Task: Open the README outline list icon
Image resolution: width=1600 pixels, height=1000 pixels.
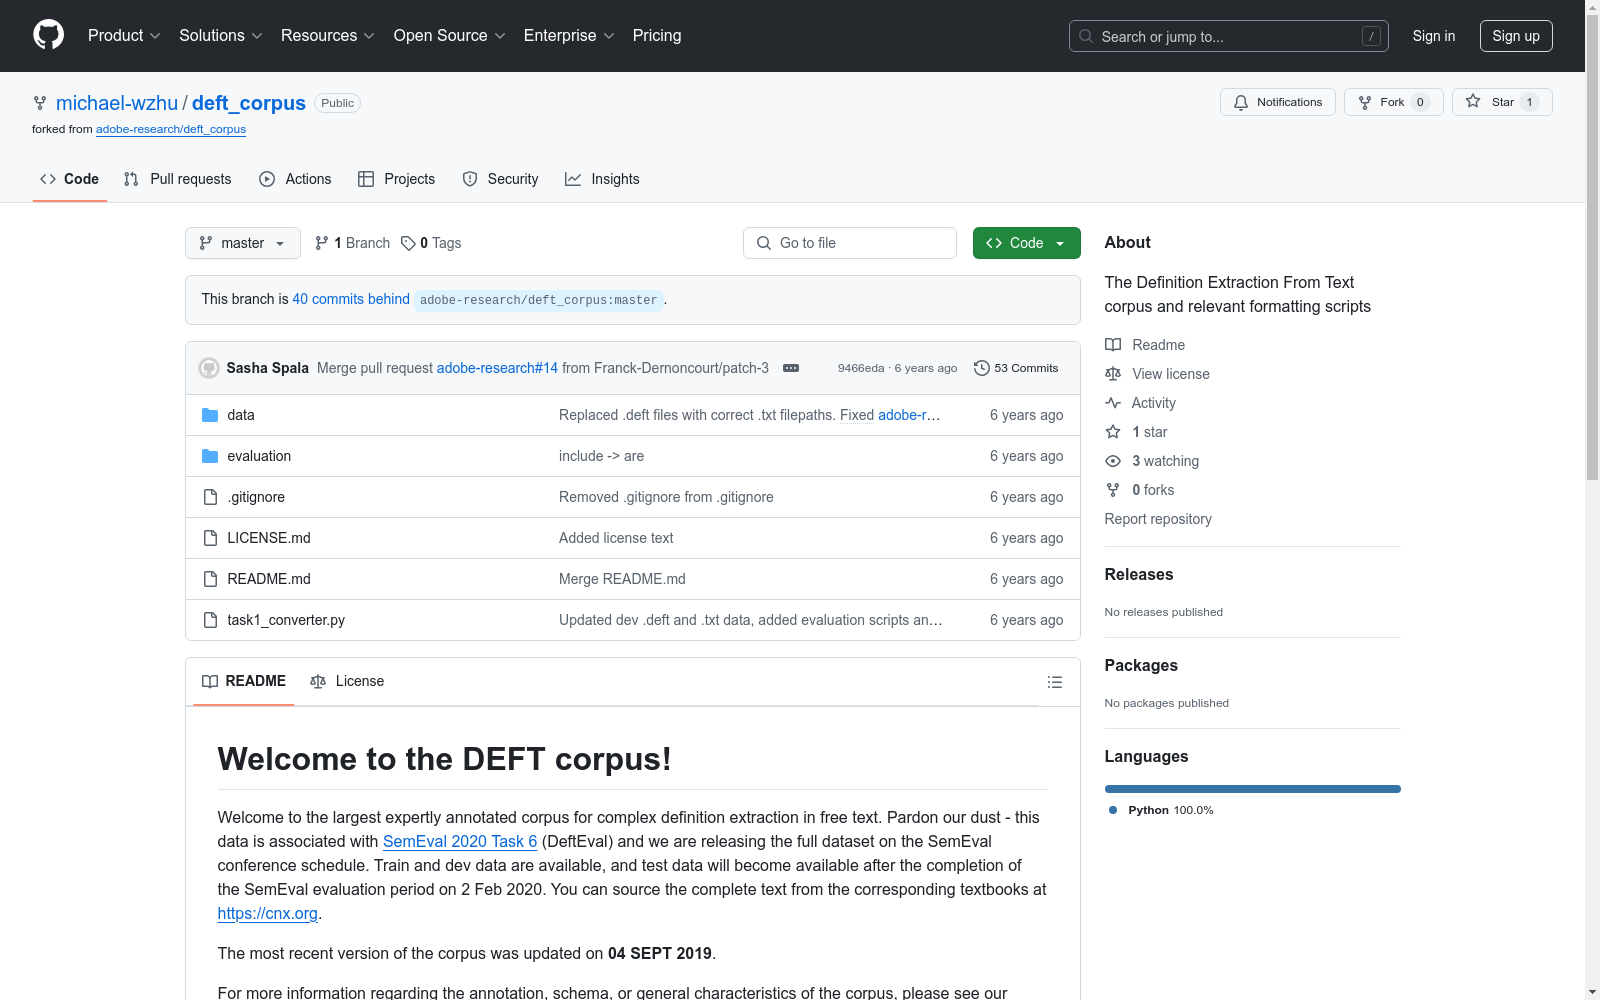Action: (x=1055, y=682)
